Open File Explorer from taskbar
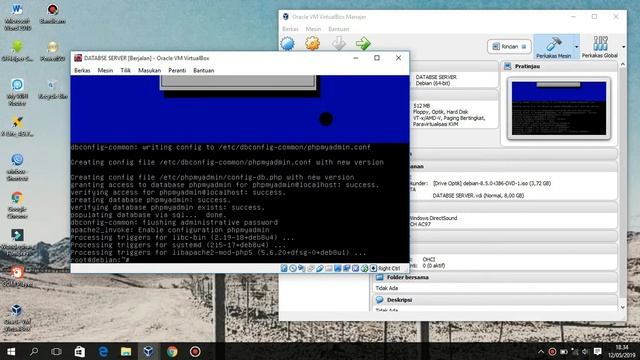The width and height of the screenshot is (640, 360). pos(126,351)
